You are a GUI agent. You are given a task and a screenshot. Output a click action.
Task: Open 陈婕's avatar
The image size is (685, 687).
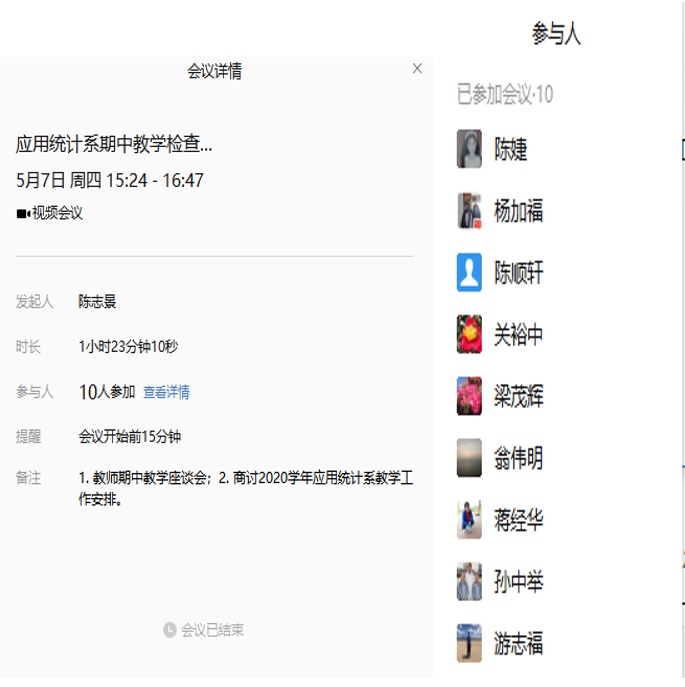(x=469, y=149)
